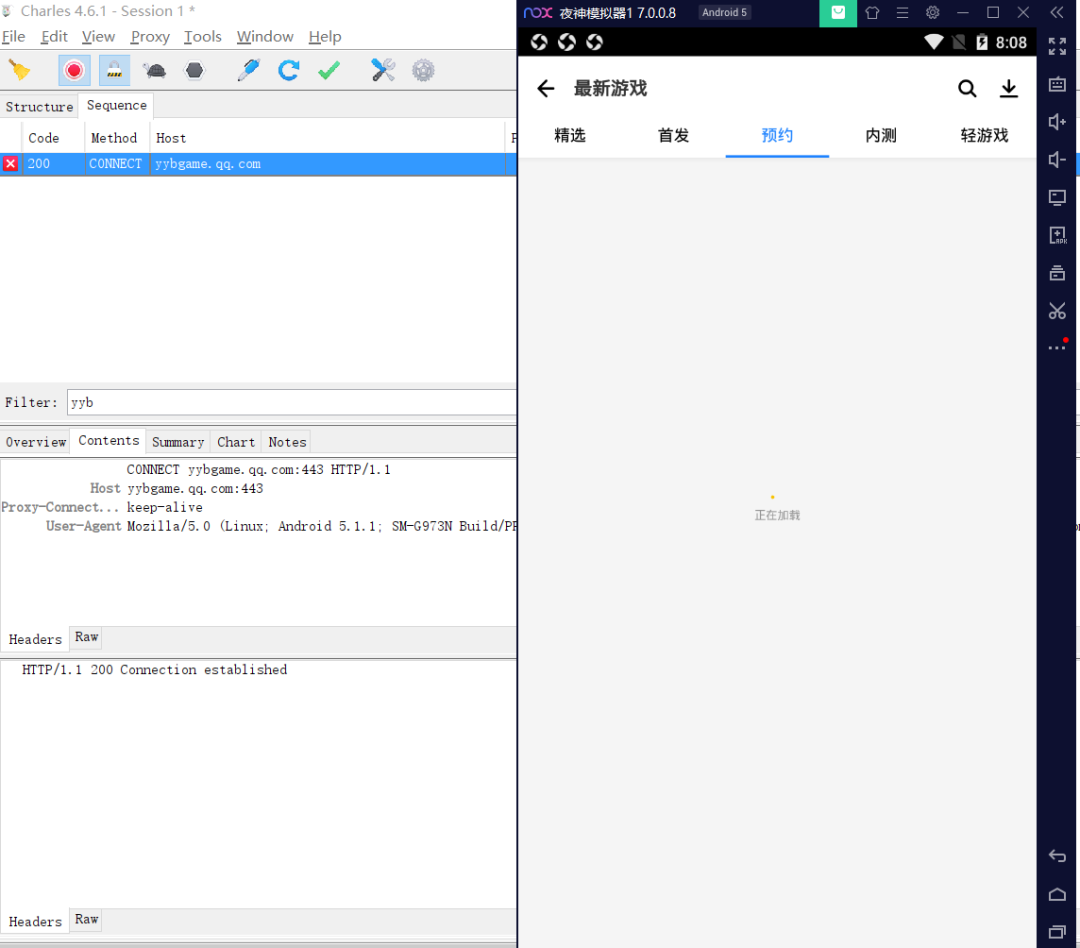1080x948 pixels.
Task: Open the View menu
Action: (x=98, y=37)
